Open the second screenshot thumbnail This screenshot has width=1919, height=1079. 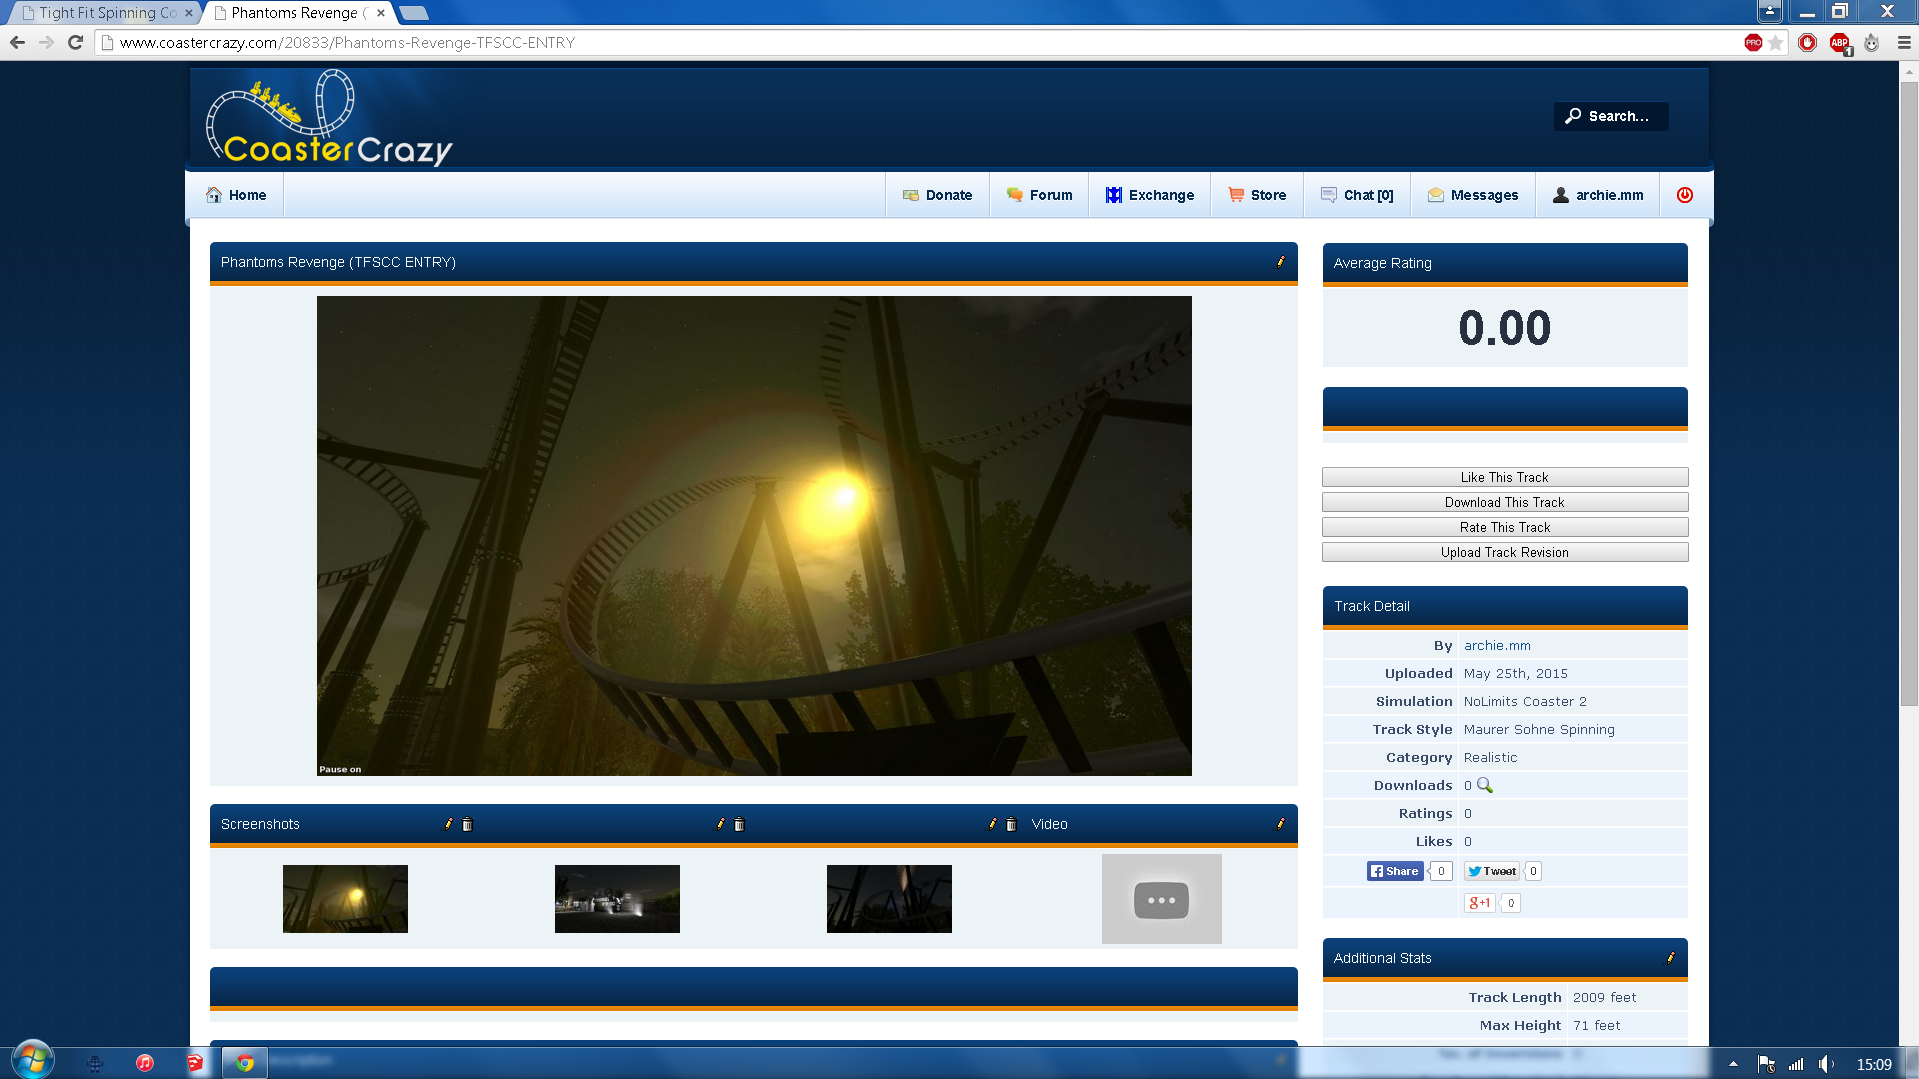pos(617,899)
